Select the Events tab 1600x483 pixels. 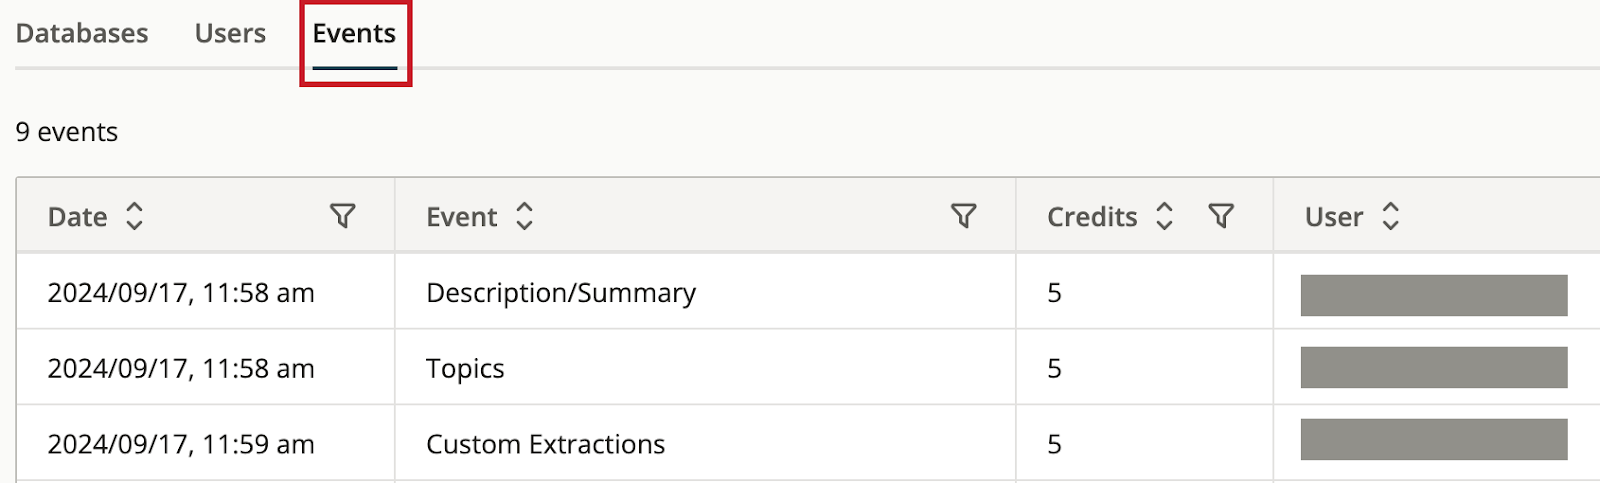[x=354, y=34]
